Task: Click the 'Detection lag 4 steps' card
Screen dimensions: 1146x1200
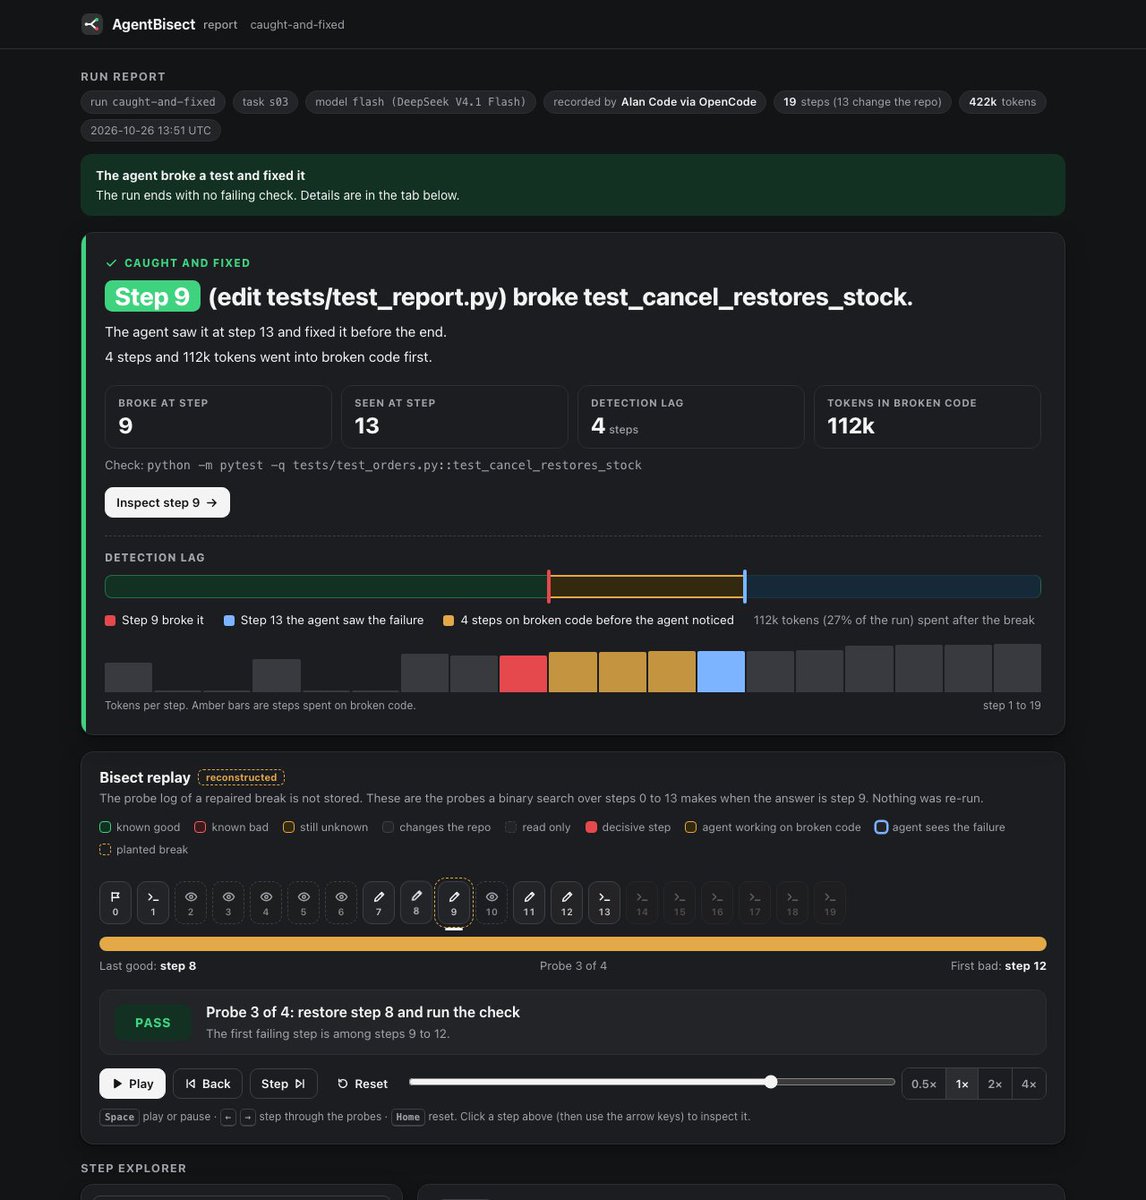Action: 691,416
